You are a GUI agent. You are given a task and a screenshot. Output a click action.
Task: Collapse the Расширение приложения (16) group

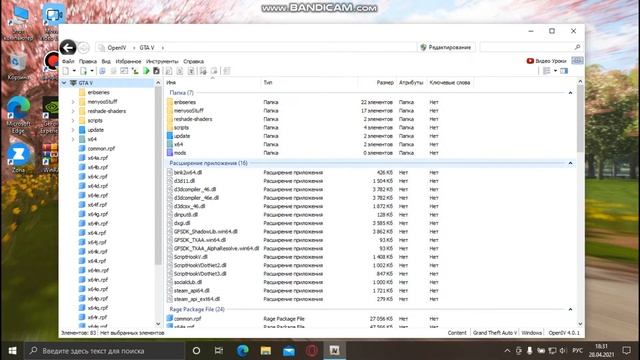570,163
